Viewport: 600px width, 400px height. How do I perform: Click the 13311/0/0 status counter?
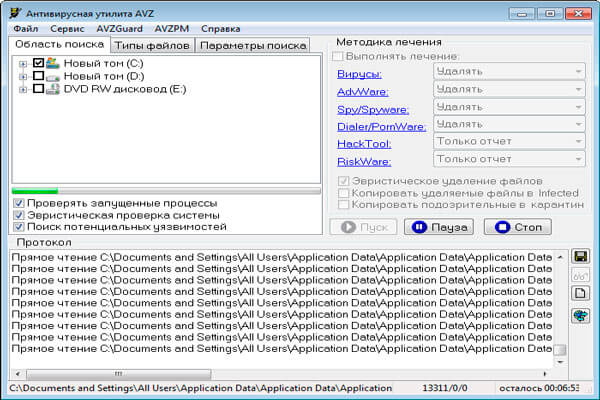pyautogui.click(x=445, y=388)
